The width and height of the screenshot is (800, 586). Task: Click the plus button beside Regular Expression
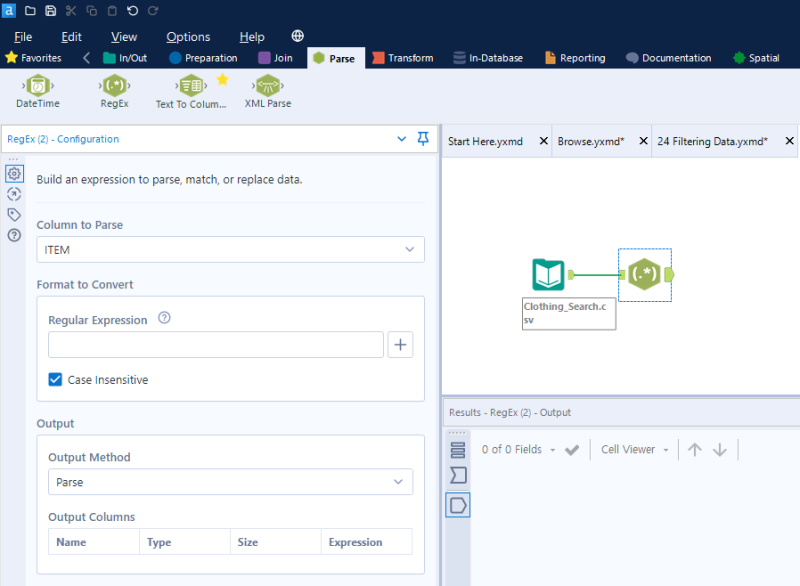(401, 345)
